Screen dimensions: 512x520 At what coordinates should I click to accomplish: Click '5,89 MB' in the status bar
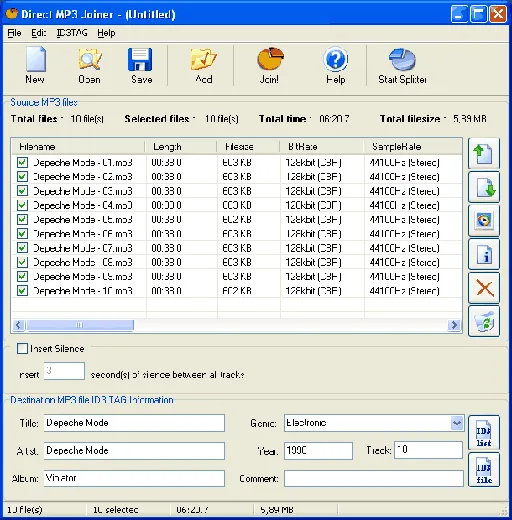[x=277, y=510]
